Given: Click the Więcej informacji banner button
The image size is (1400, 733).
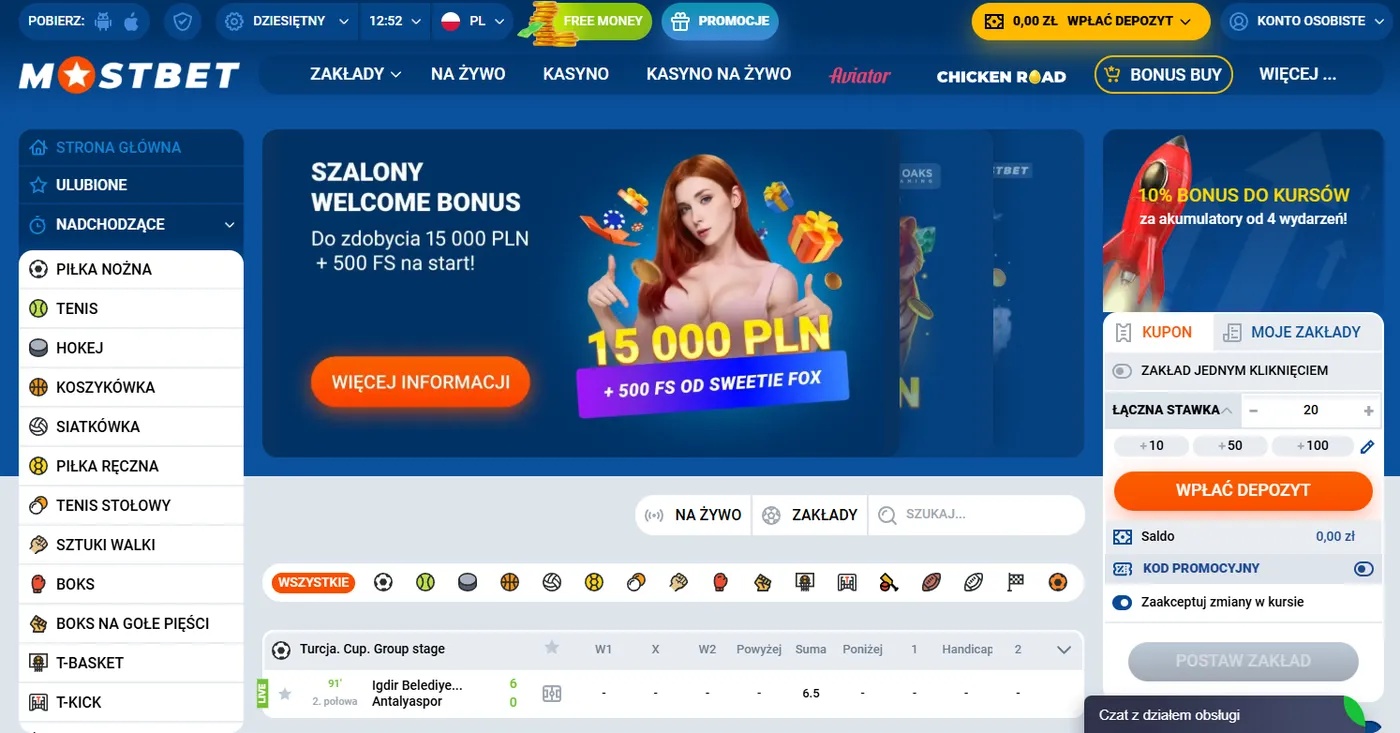Looking at the screenshot, I should tap(421, 382).
